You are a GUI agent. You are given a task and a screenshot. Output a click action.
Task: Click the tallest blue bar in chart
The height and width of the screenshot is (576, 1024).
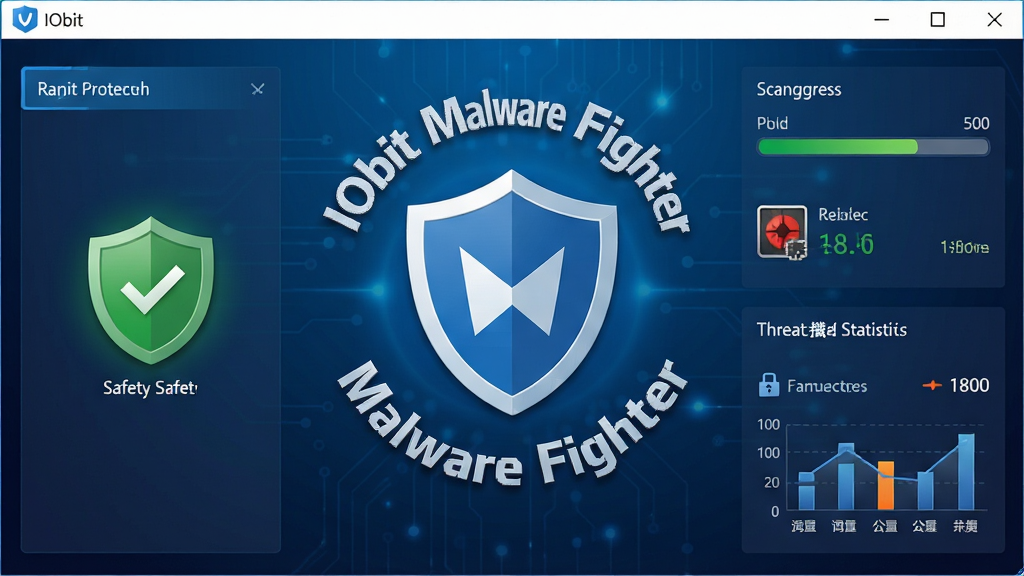click(966, 472)
